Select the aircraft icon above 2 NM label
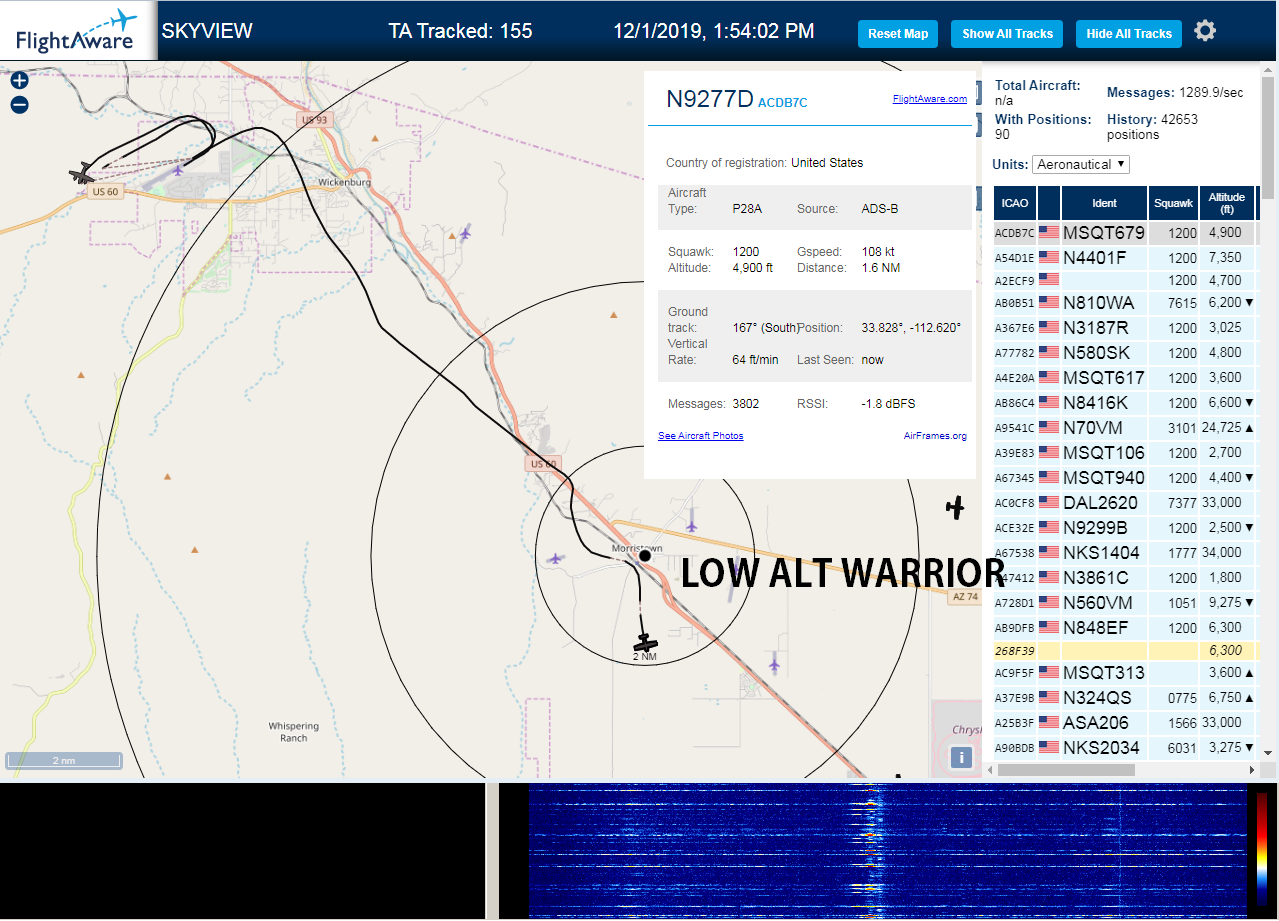 [x=646, y=642]
